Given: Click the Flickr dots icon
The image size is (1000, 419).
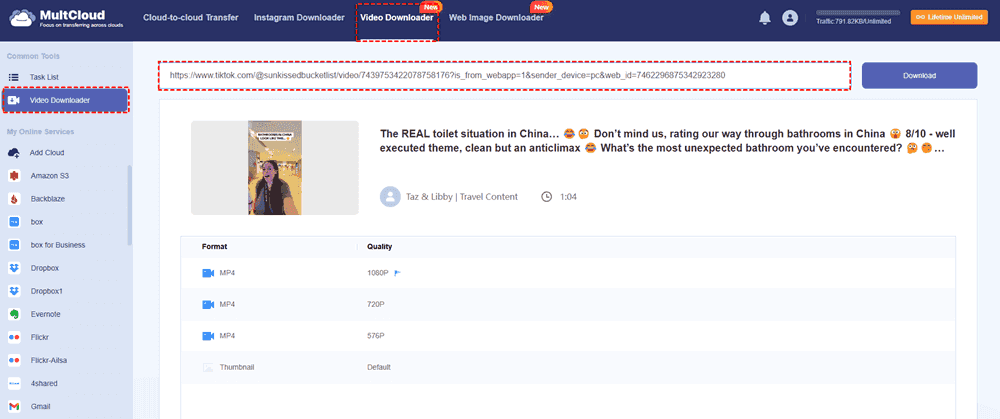Looking at the screenshot, I should tap(13, 337).
